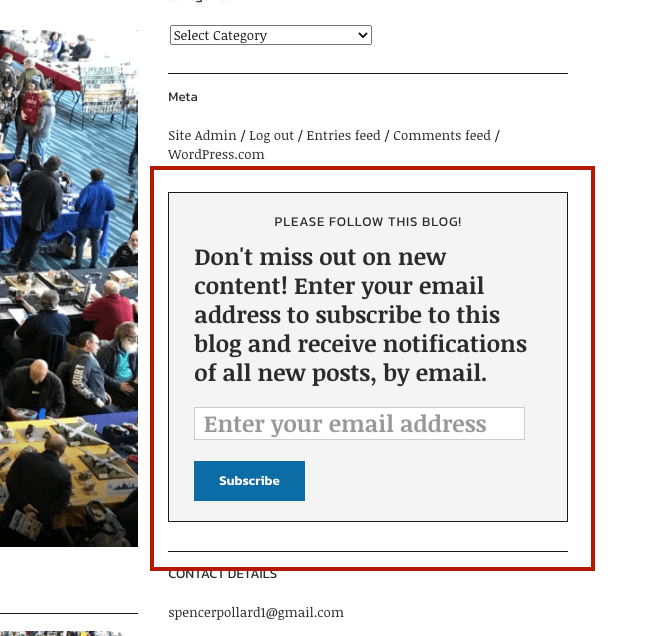
Task: Open the Entries feed link
Action: pos(343,136)
